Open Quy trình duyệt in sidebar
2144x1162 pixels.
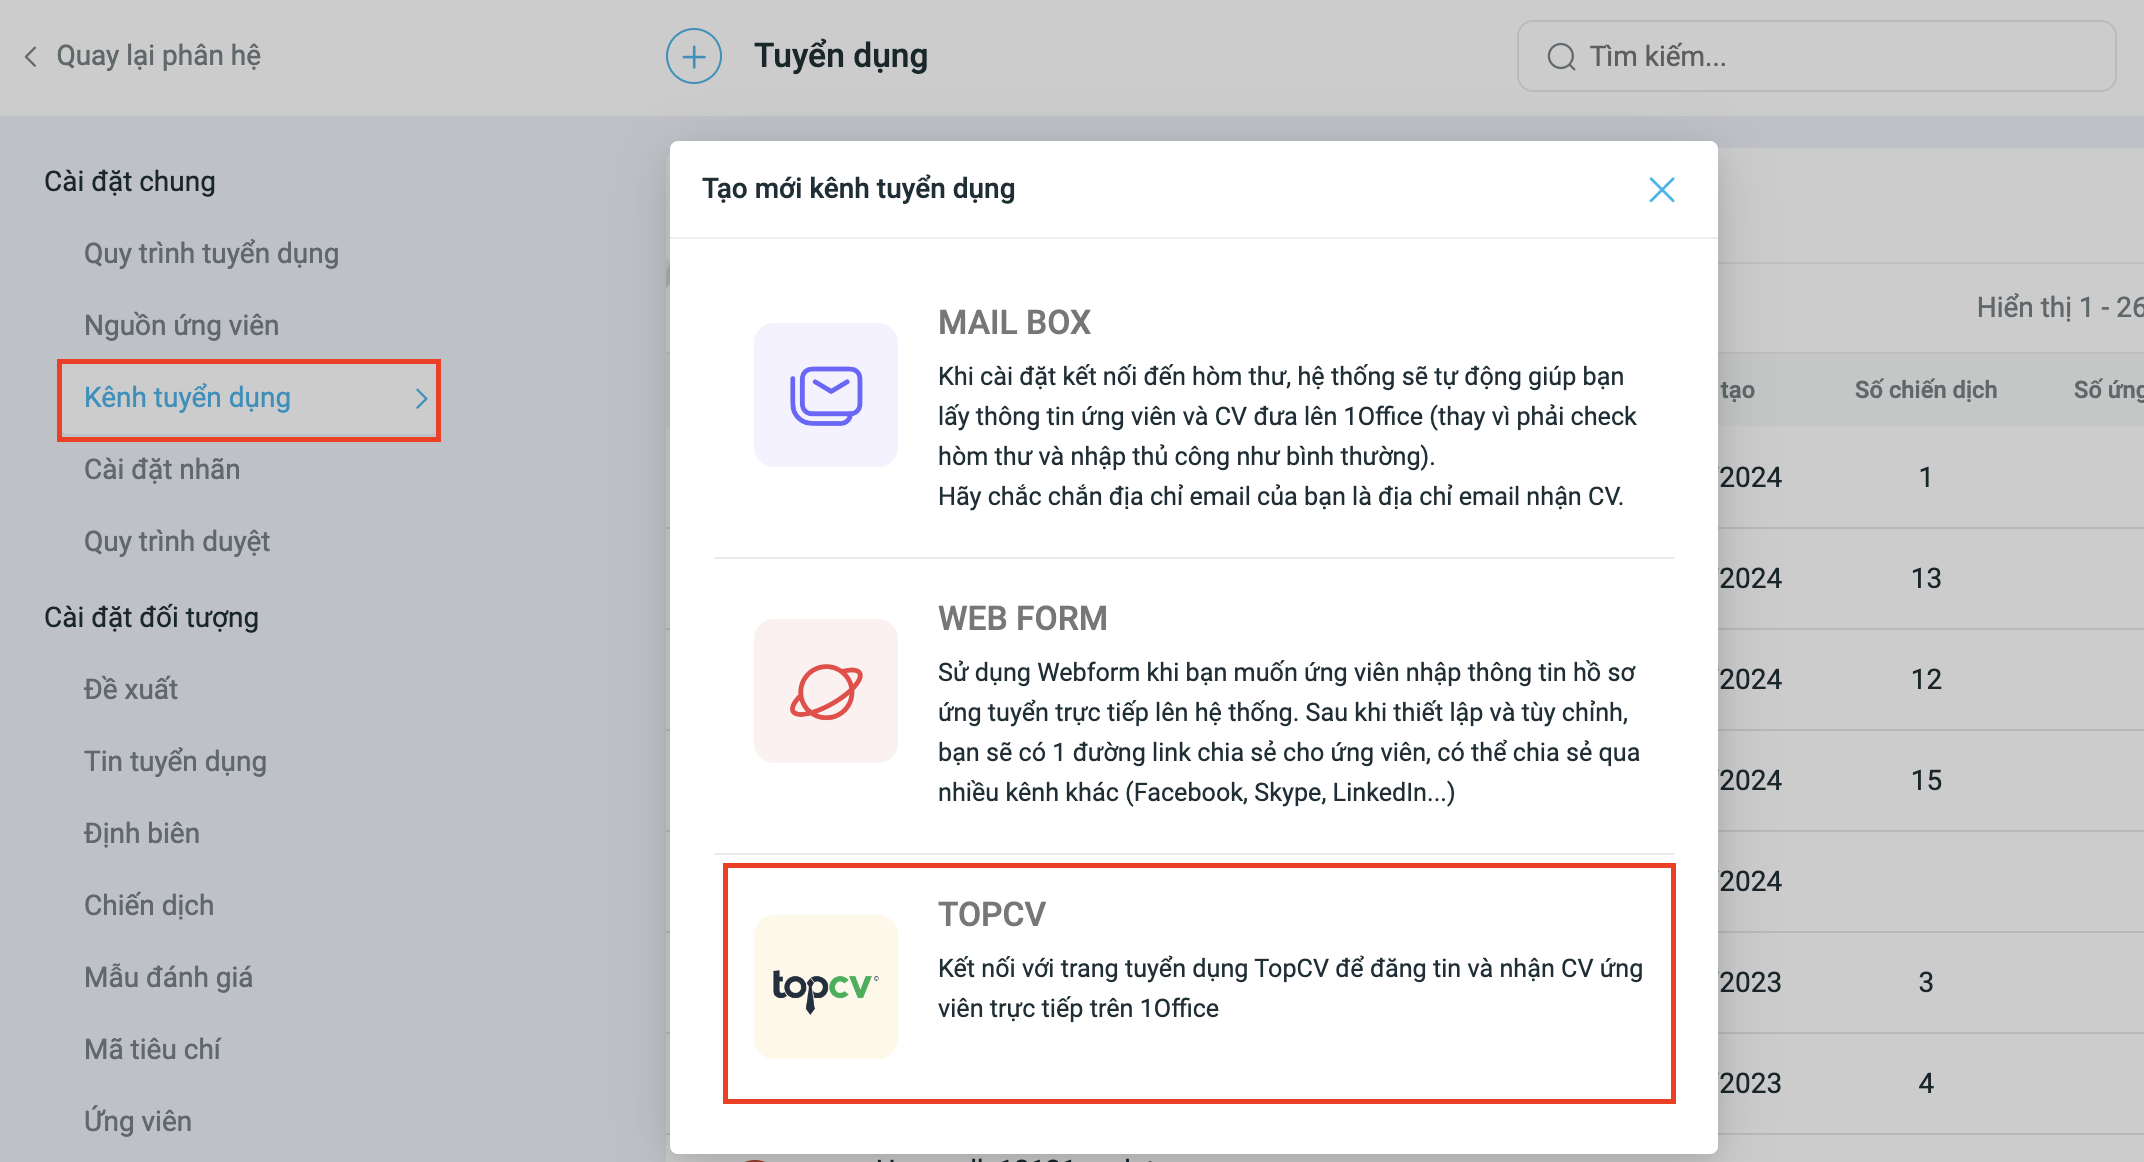(x=177, y=542)
